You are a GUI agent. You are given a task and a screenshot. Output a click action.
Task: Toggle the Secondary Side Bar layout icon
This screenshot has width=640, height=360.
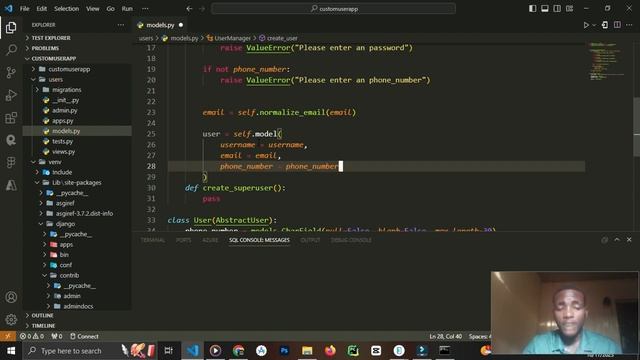[x=557, y=9]
